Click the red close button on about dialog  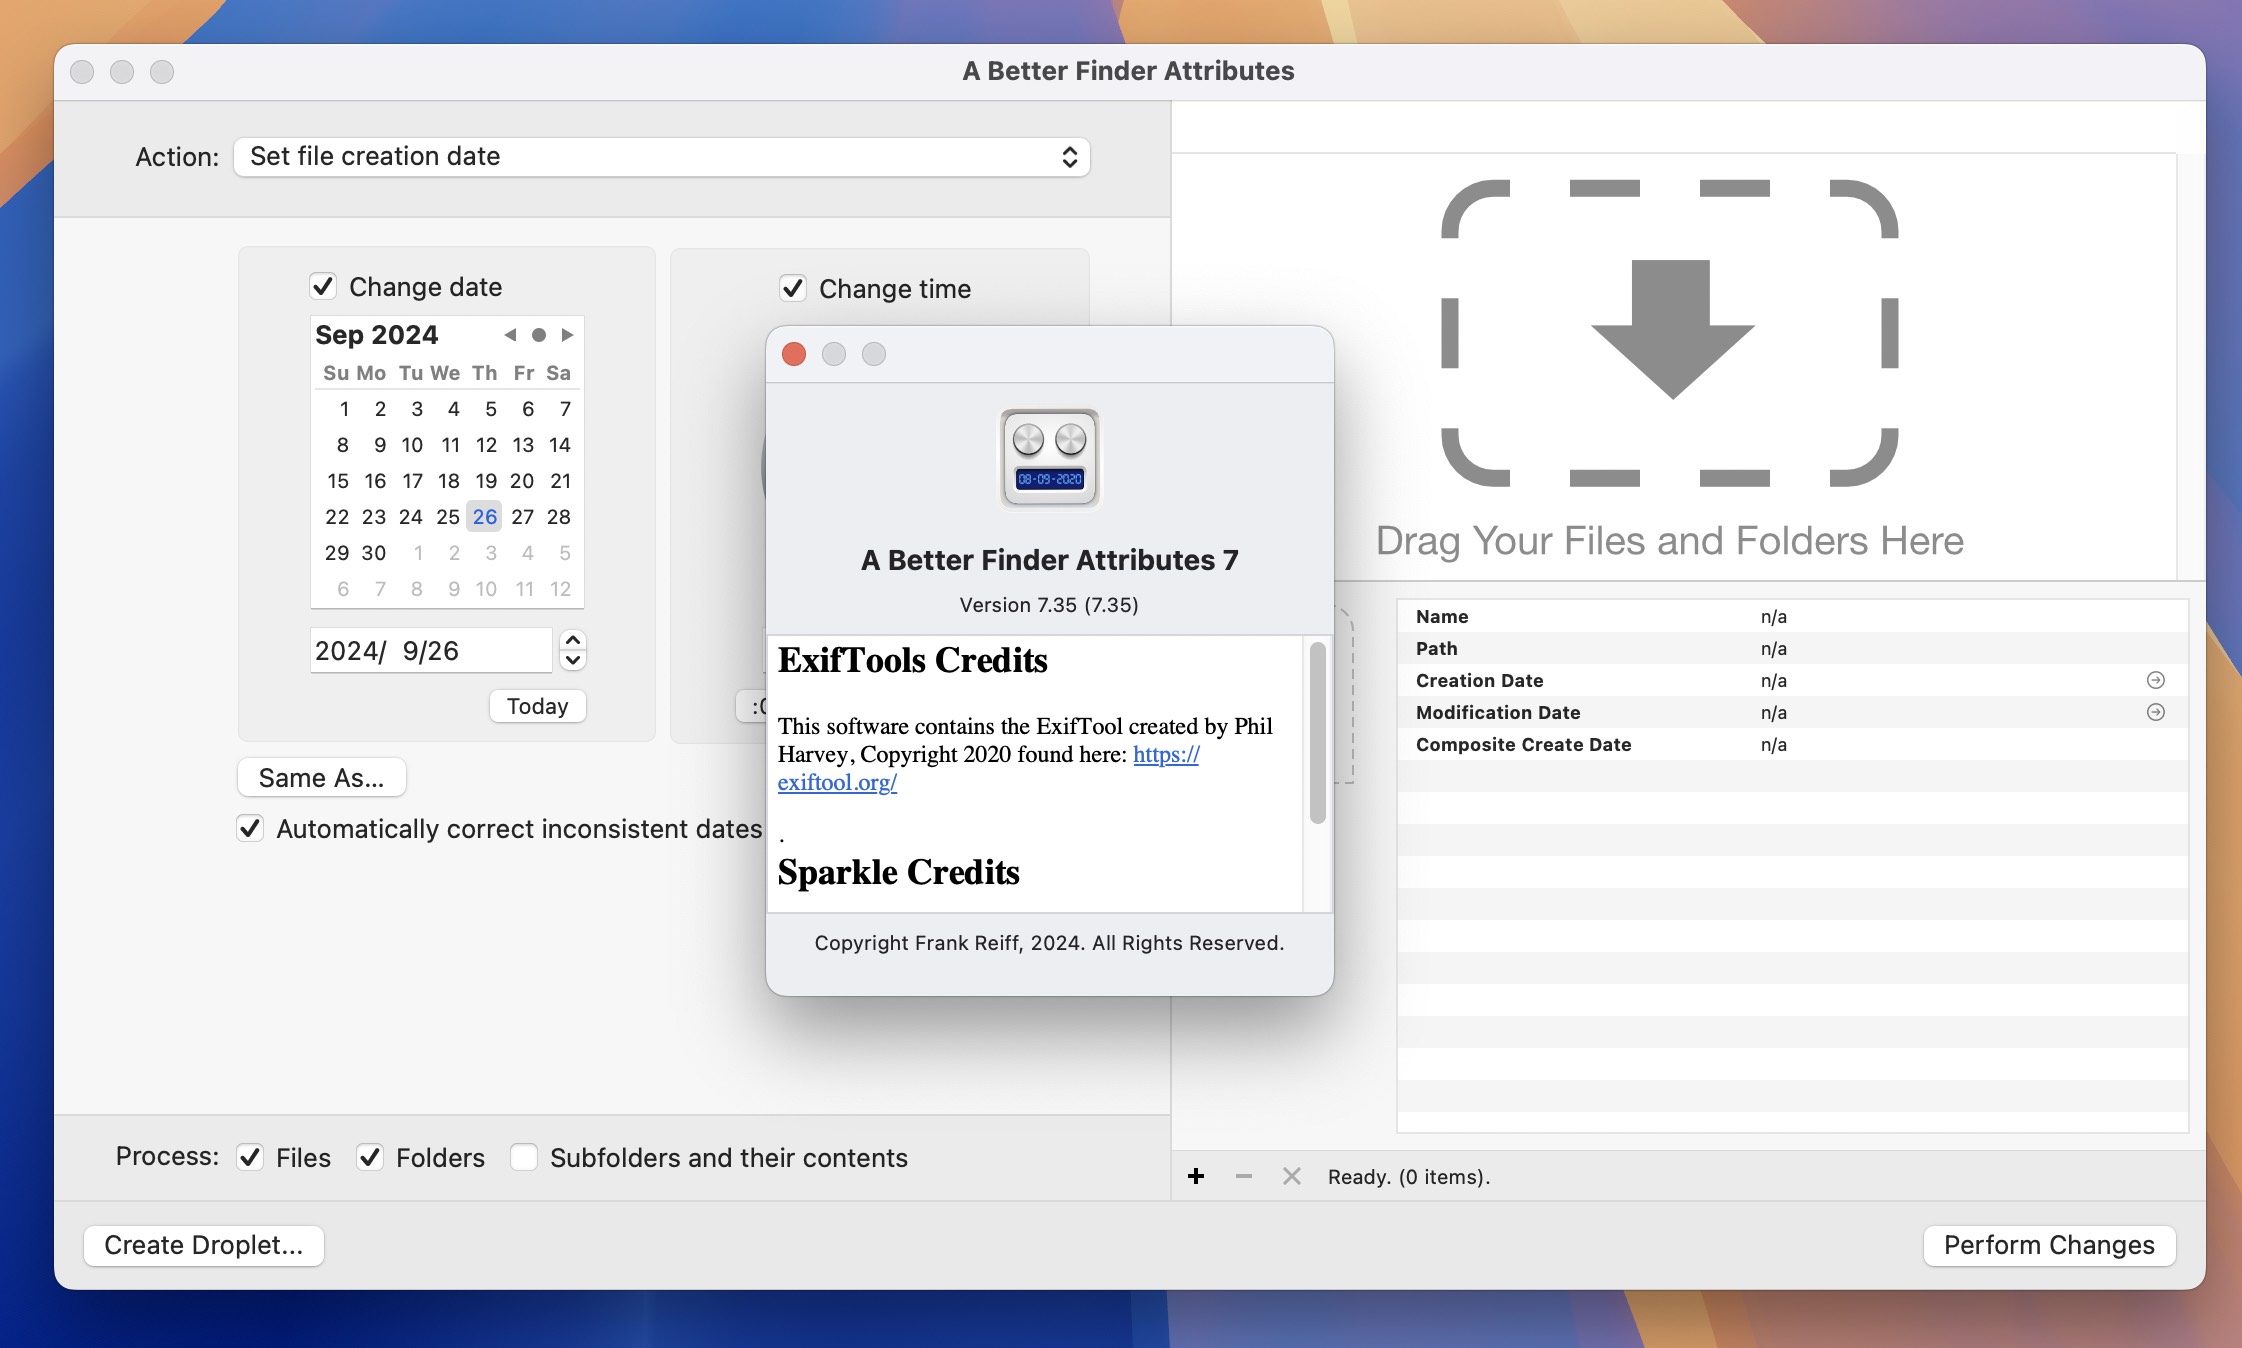coord(794,354)
